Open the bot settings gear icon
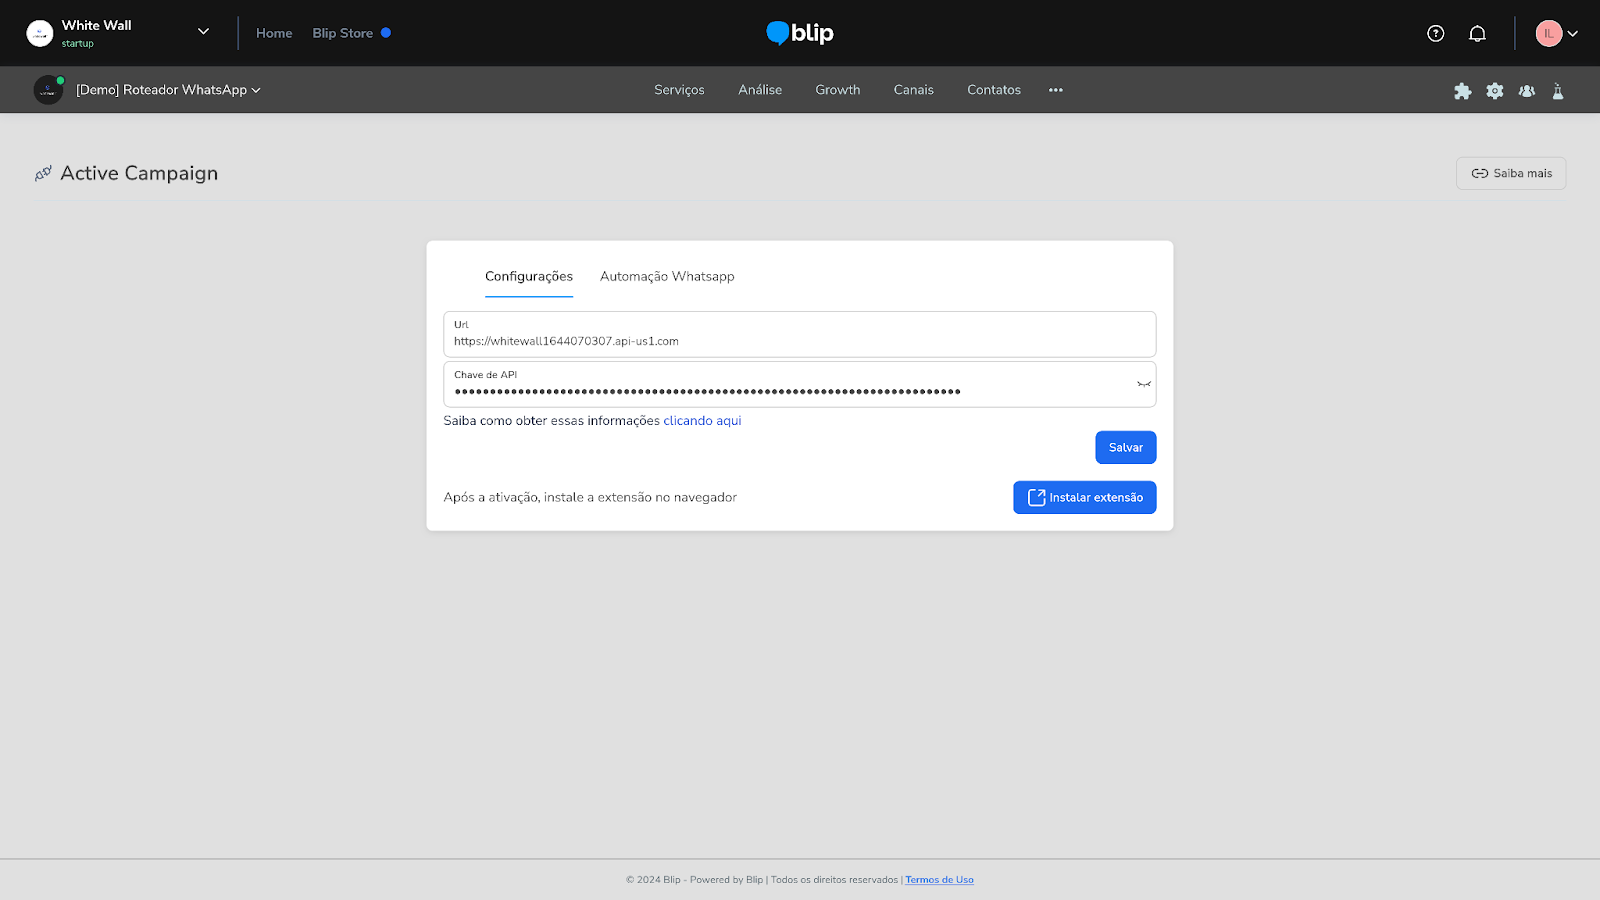The image size is (1600, 900). 1494,91
